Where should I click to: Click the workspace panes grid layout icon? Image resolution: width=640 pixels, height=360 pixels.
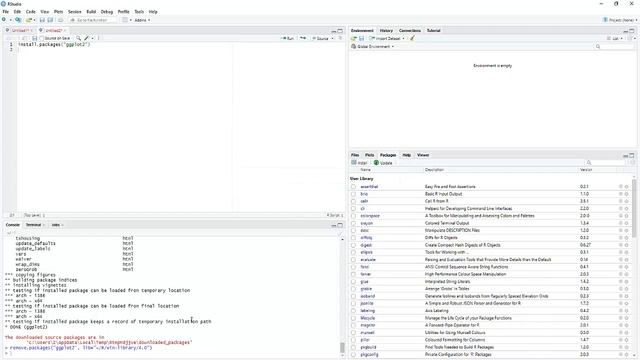[x=125, y=20]
